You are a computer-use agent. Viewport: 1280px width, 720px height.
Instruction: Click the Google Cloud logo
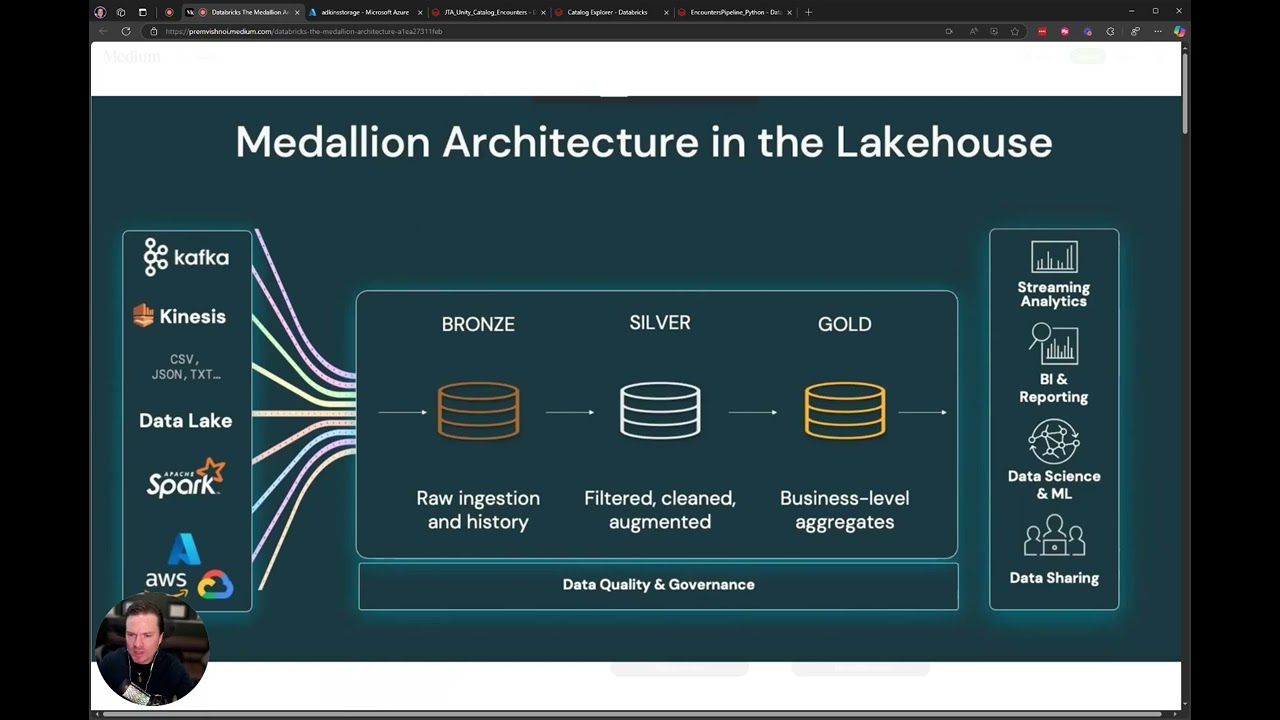[215, 584]
